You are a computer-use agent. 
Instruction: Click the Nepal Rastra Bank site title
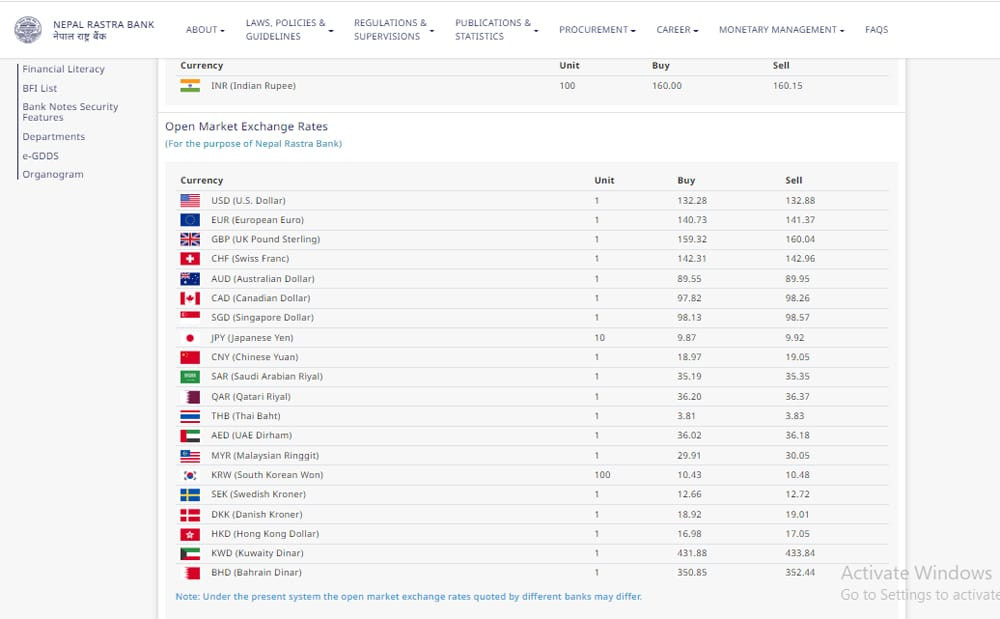103,30
